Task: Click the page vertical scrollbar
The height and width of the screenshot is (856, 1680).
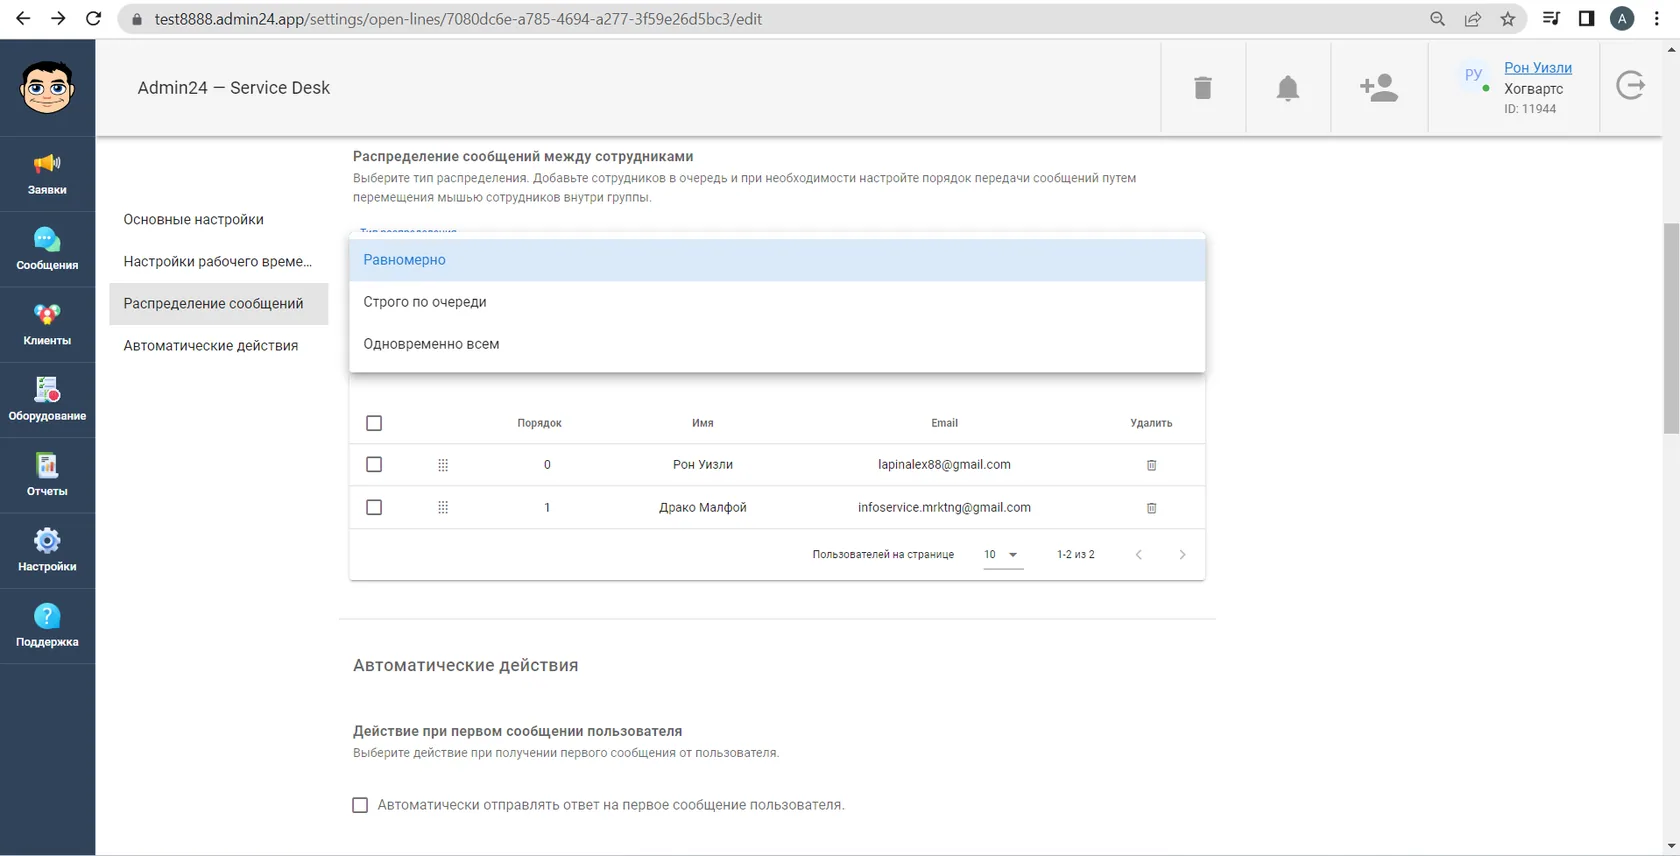Action: click(1671, 329)
